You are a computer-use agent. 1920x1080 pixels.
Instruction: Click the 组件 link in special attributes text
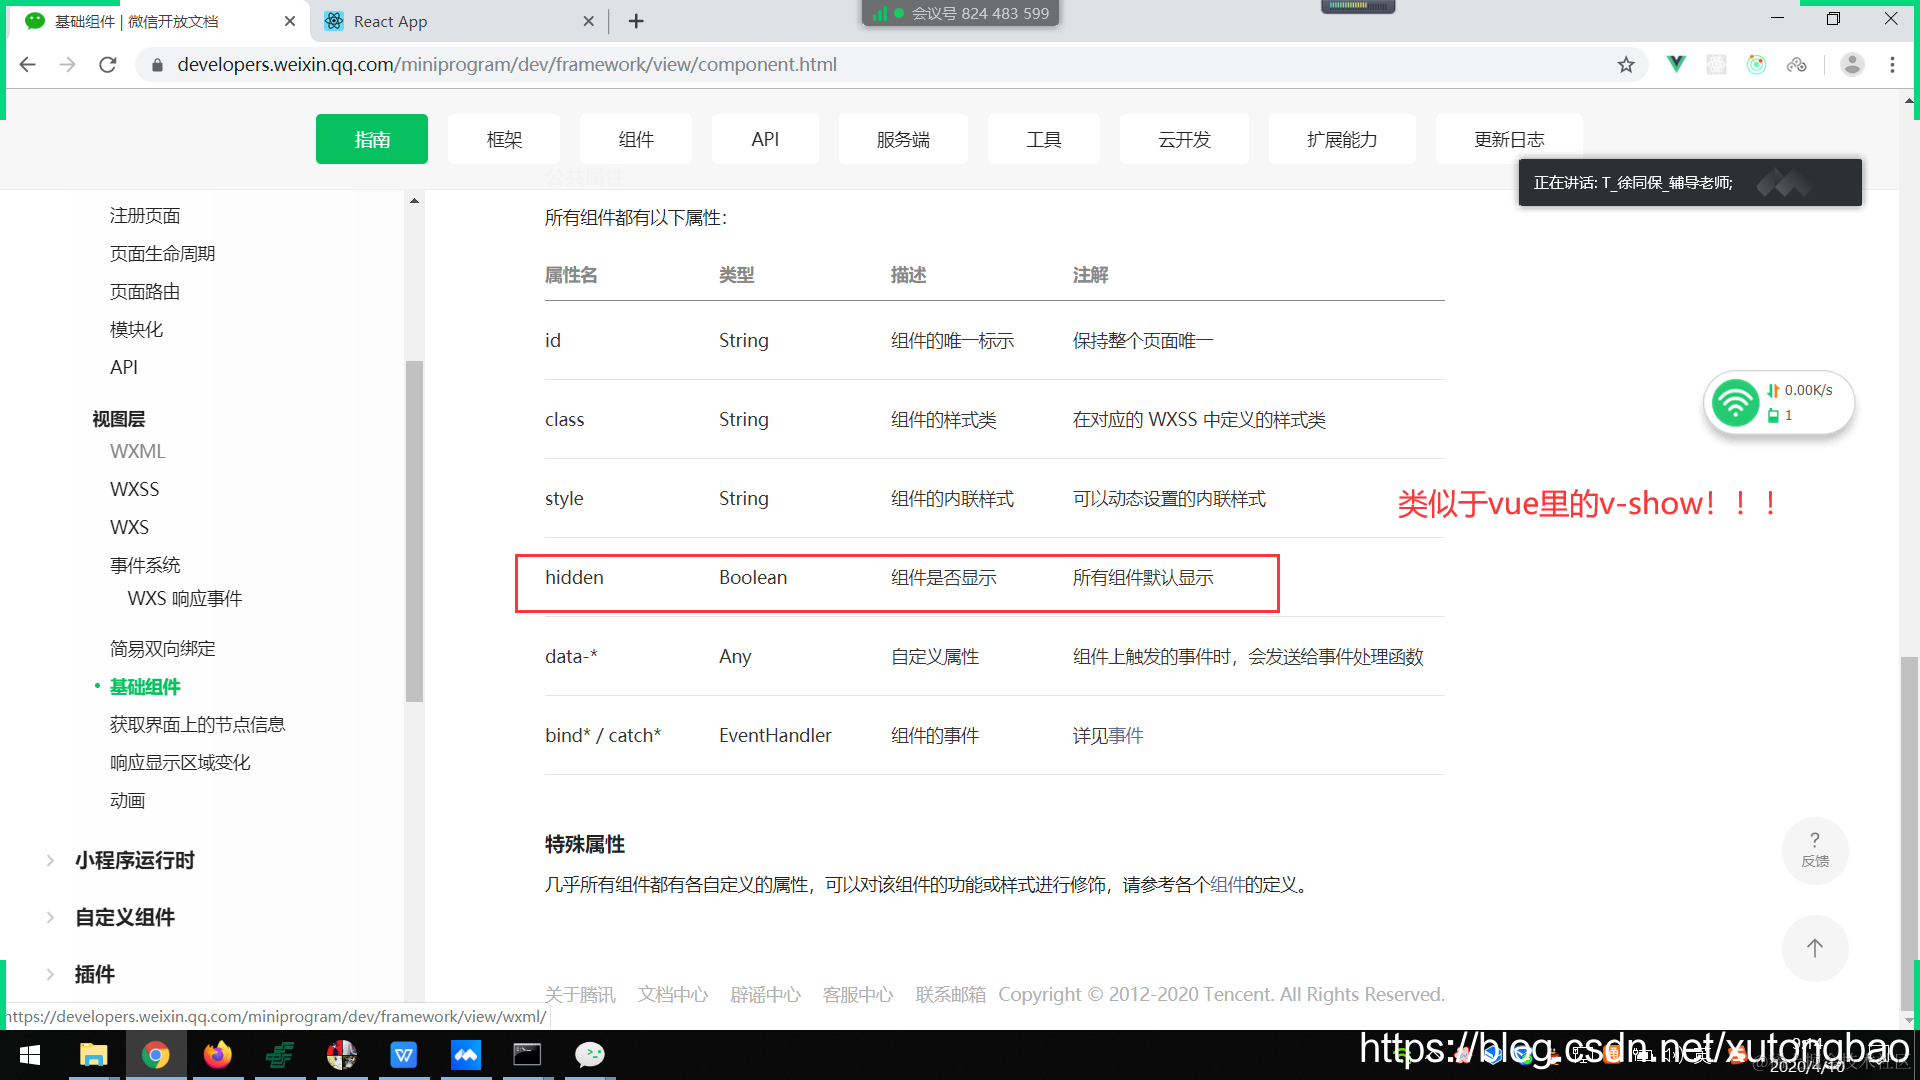pos(1227,885)
